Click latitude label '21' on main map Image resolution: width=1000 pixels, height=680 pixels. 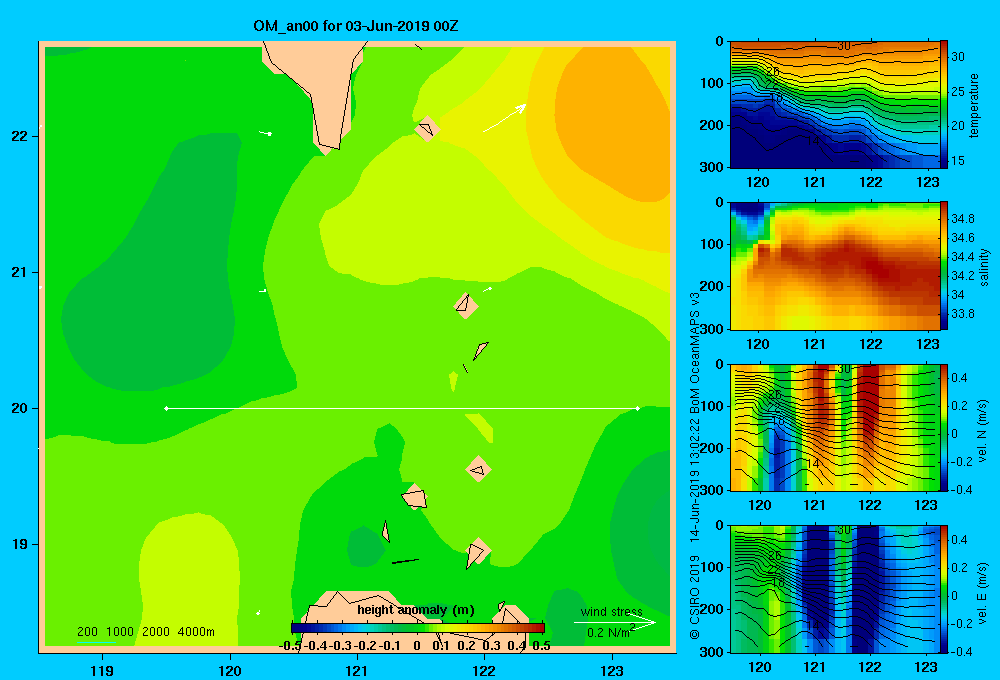20,272
